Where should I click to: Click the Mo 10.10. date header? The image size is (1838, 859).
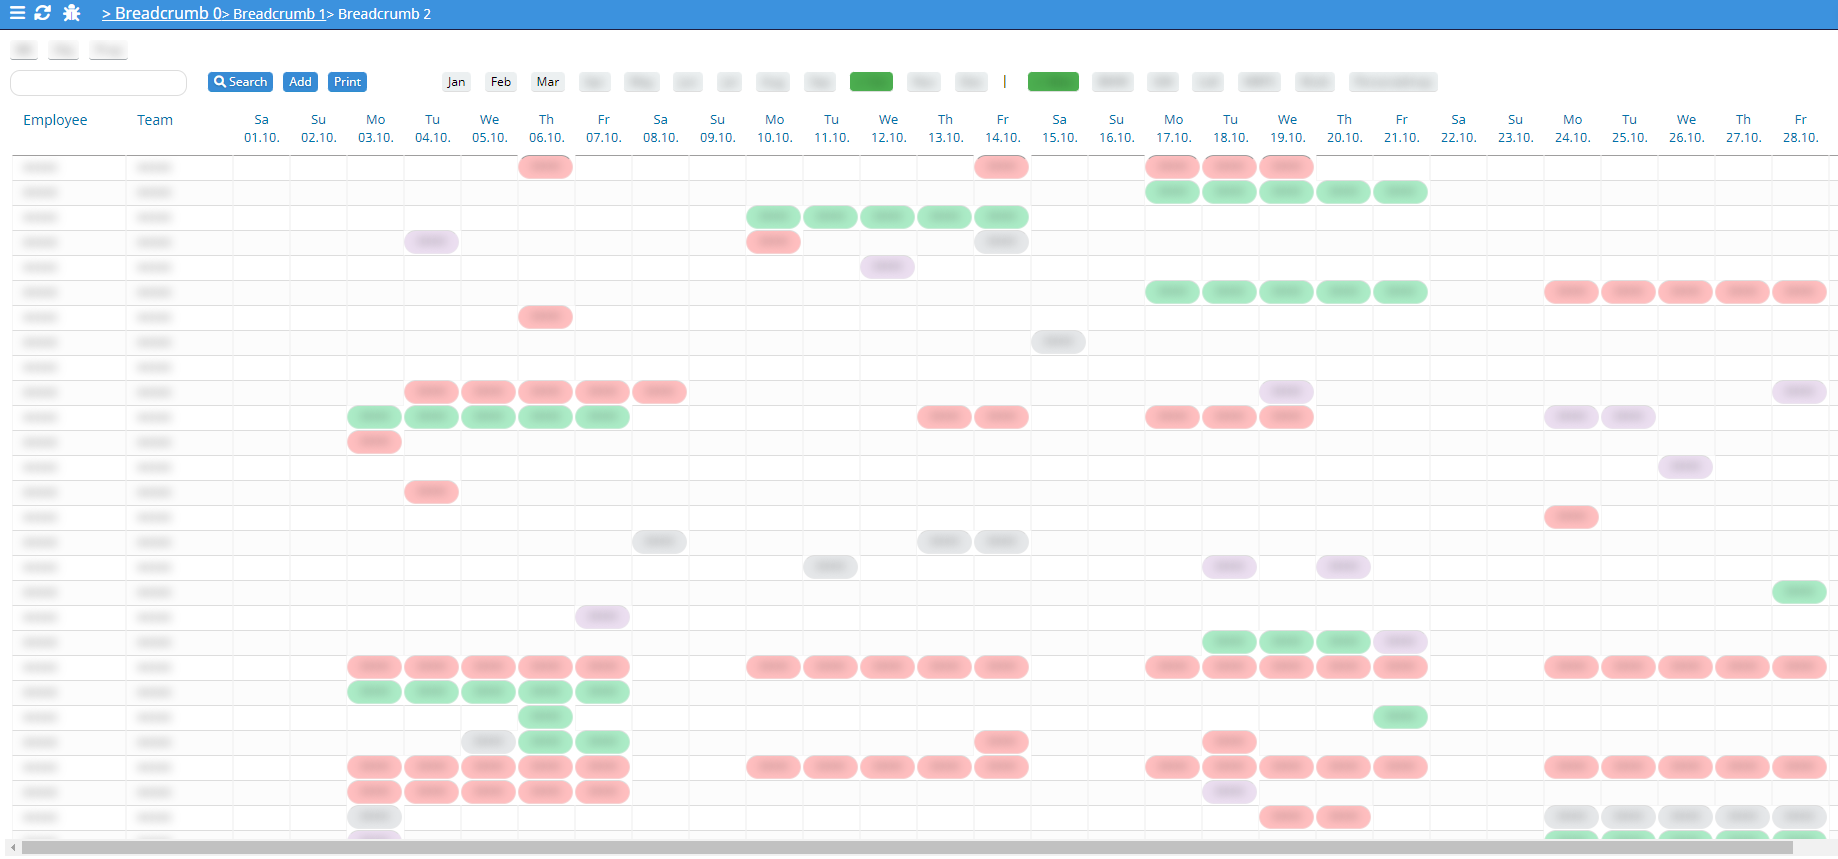(775, 129)
